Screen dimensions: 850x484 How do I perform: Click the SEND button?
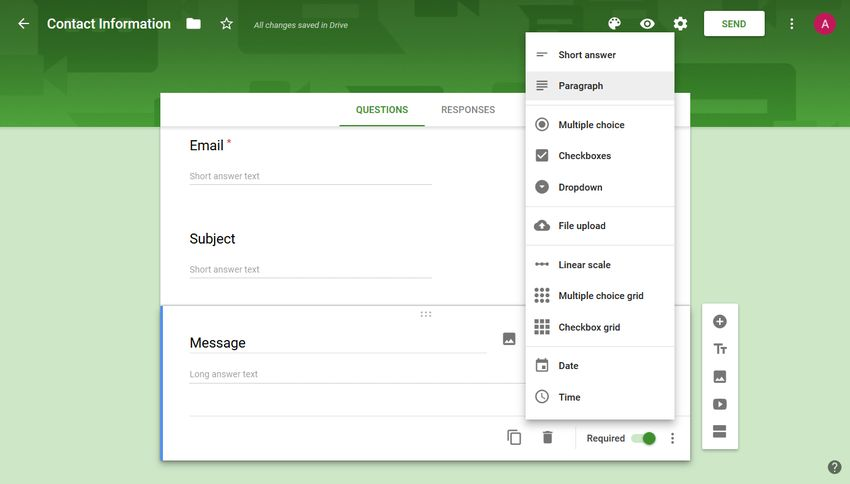tap(734, 24)
